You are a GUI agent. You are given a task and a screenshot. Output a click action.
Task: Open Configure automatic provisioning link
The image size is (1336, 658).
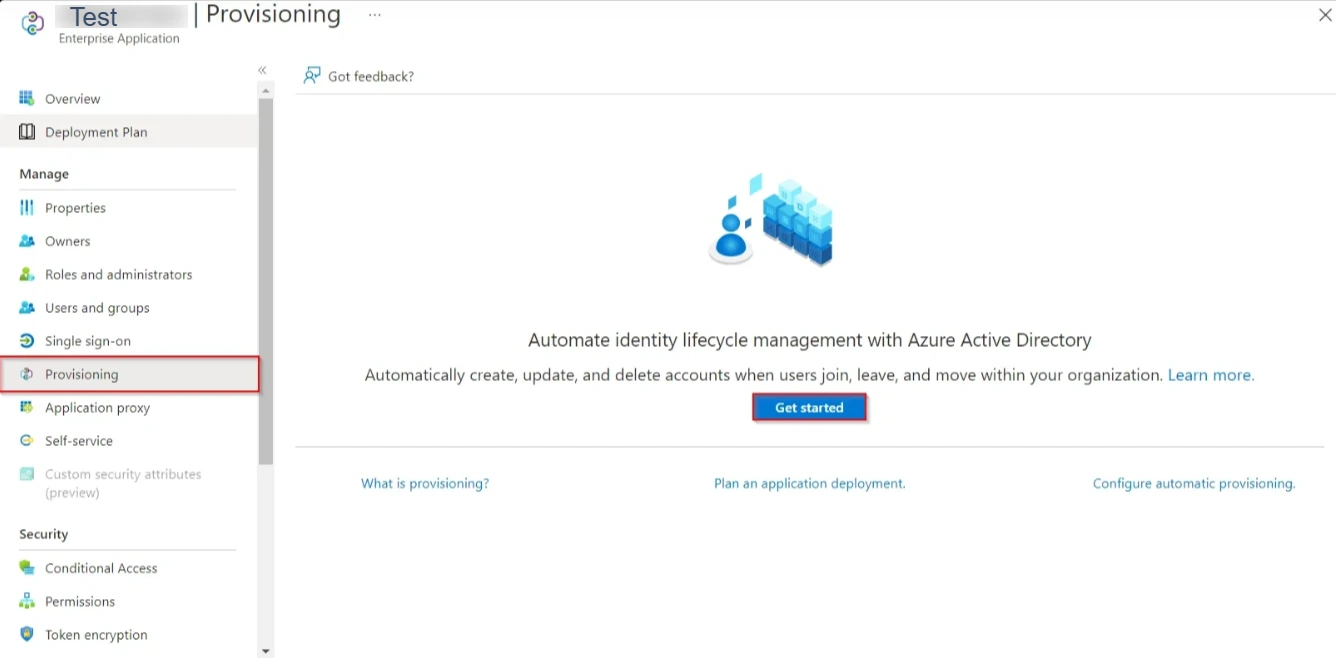[1194, 483]
